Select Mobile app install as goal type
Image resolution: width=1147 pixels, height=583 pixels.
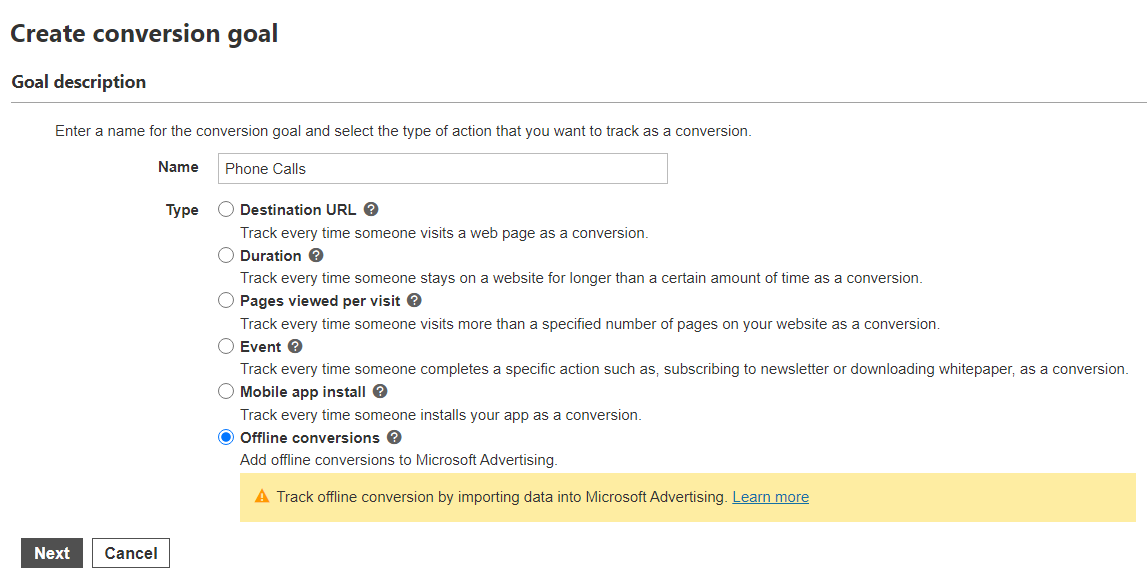tap(225, 391)
